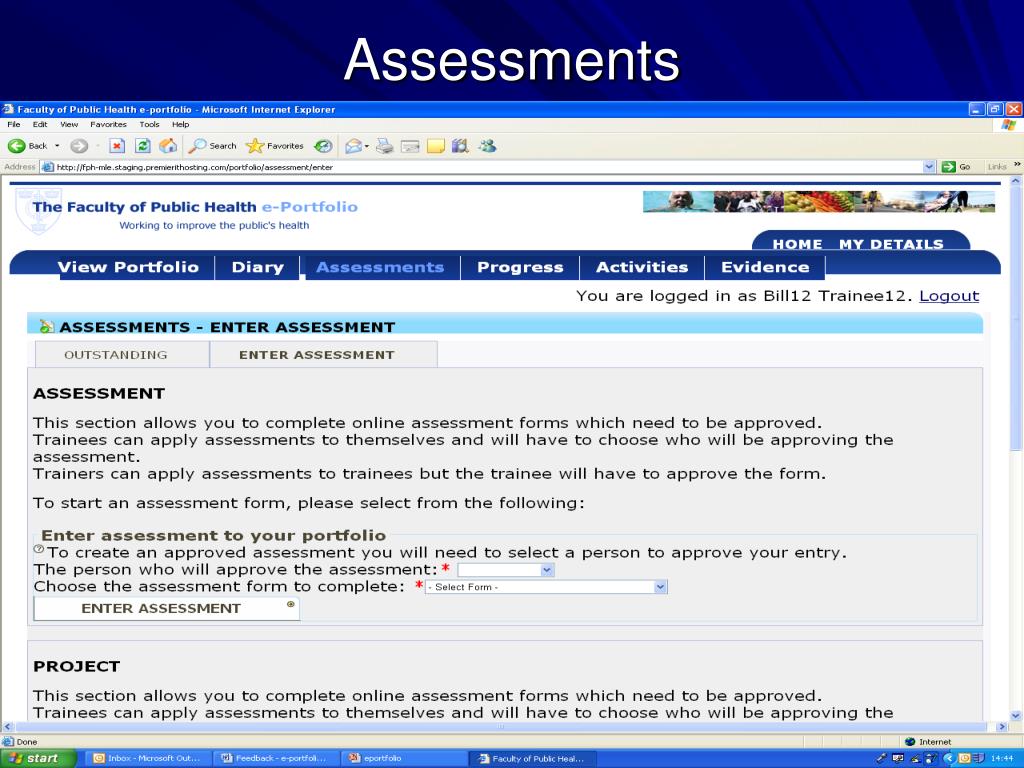Open the Windows start button

[38, 758]
